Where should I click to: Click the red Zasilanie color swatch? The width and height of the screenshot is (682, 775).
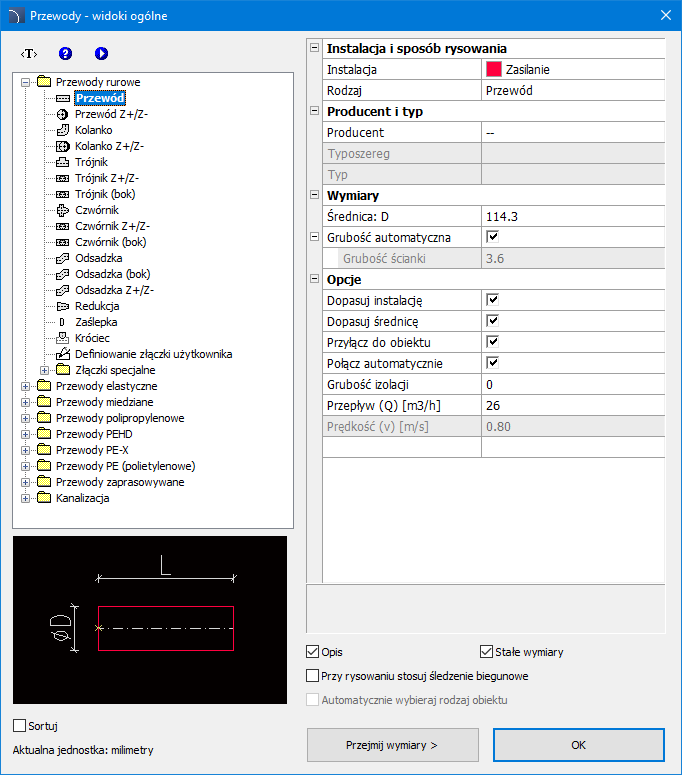(493, 70)
